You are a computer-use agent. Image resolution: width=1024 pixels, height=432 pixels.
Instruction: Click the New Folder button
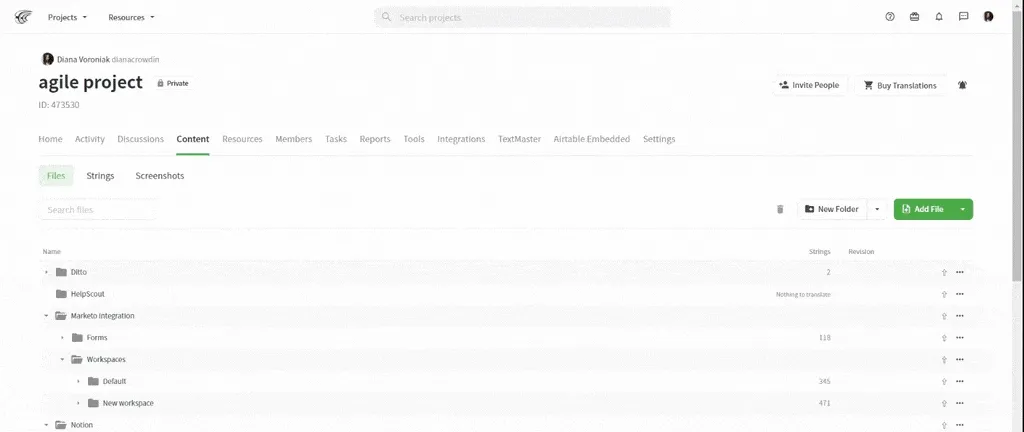pyautogui.click(x=832, y=209)
